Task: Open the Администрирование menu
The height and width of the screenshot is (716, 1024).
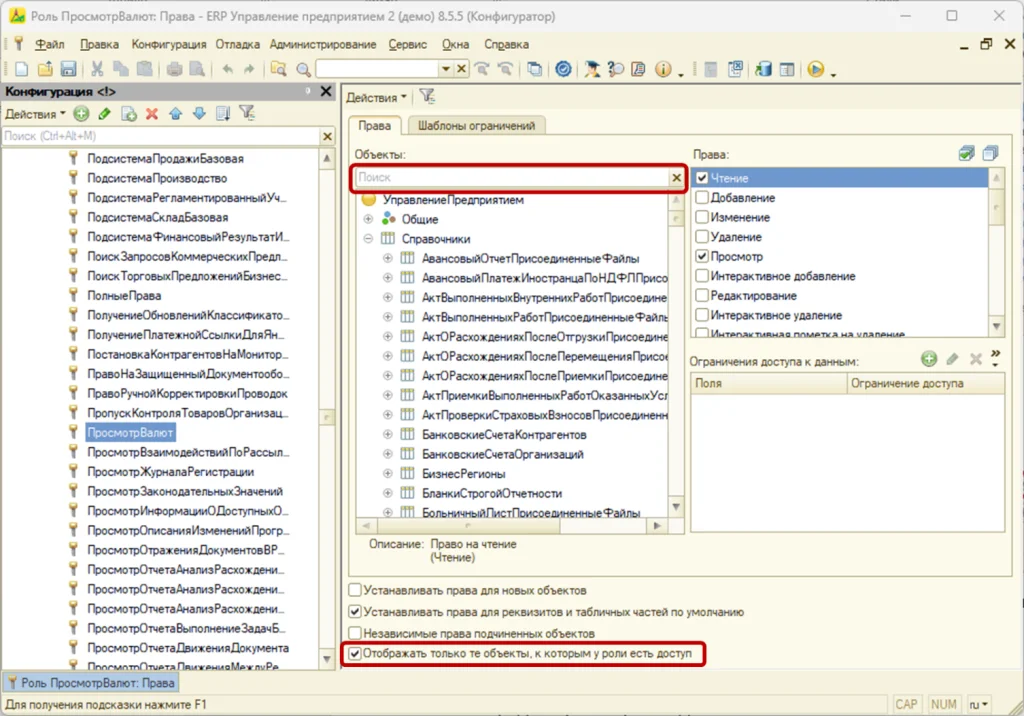Action: 323,44
